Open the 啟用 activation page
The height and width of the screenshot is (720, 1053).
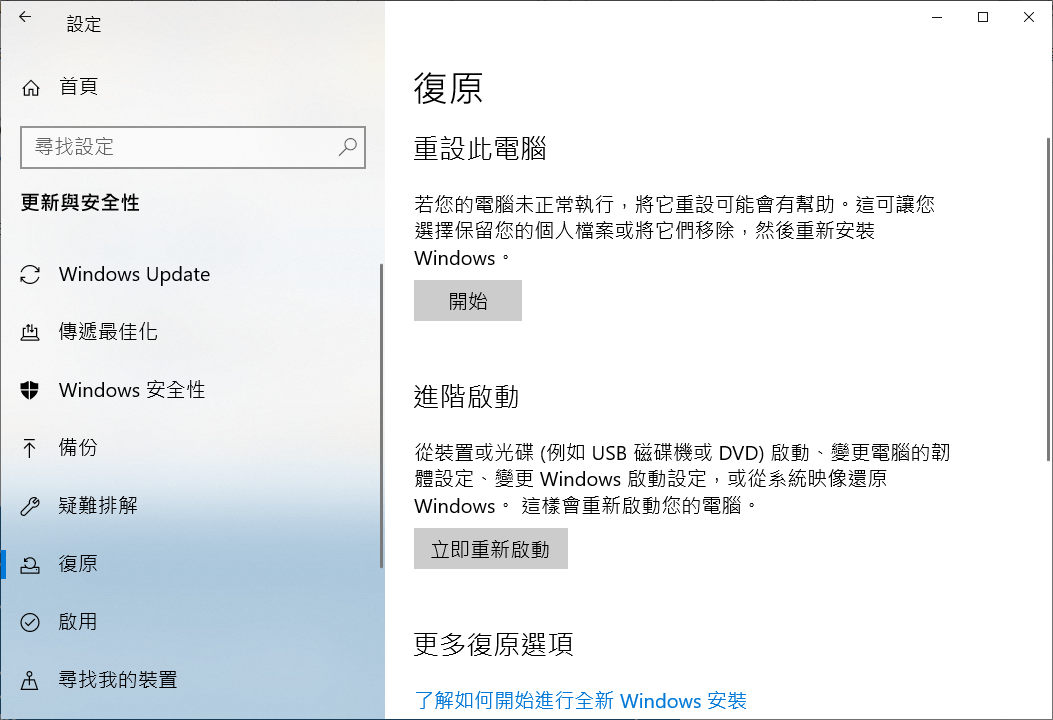(78, 621)
